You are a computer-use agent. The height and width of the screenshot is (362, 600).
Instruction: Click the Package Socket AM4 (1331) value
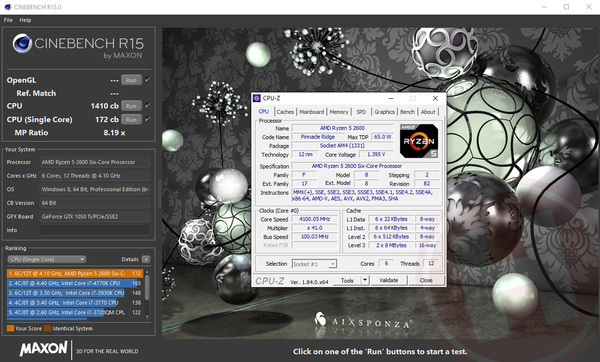pos(342,146)
